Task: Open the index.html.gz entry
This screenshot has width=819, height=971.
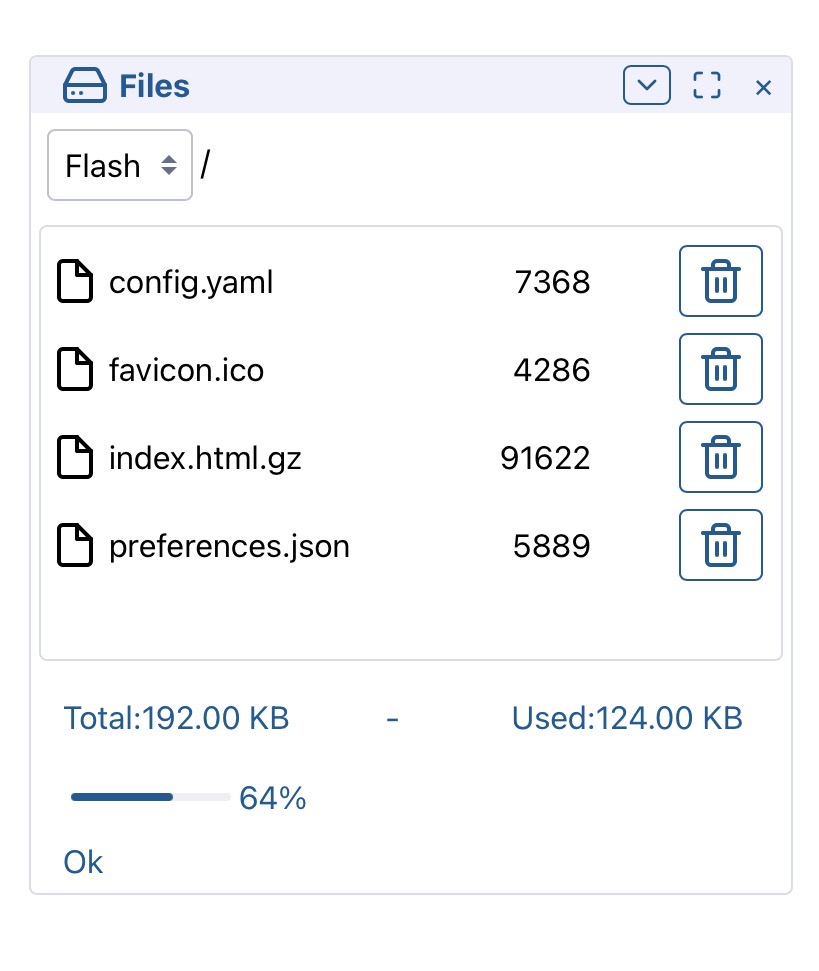Action: [204, 459]
